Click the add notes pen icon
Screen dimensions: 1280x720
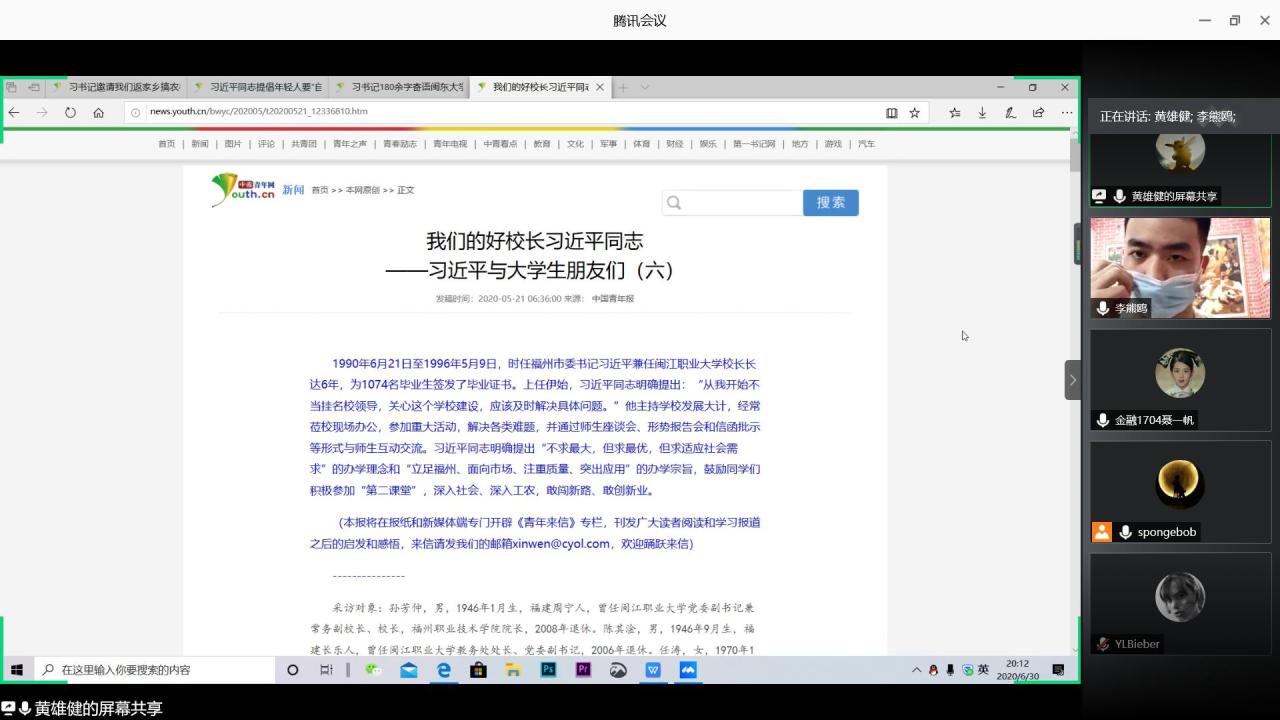point(1010,113)
